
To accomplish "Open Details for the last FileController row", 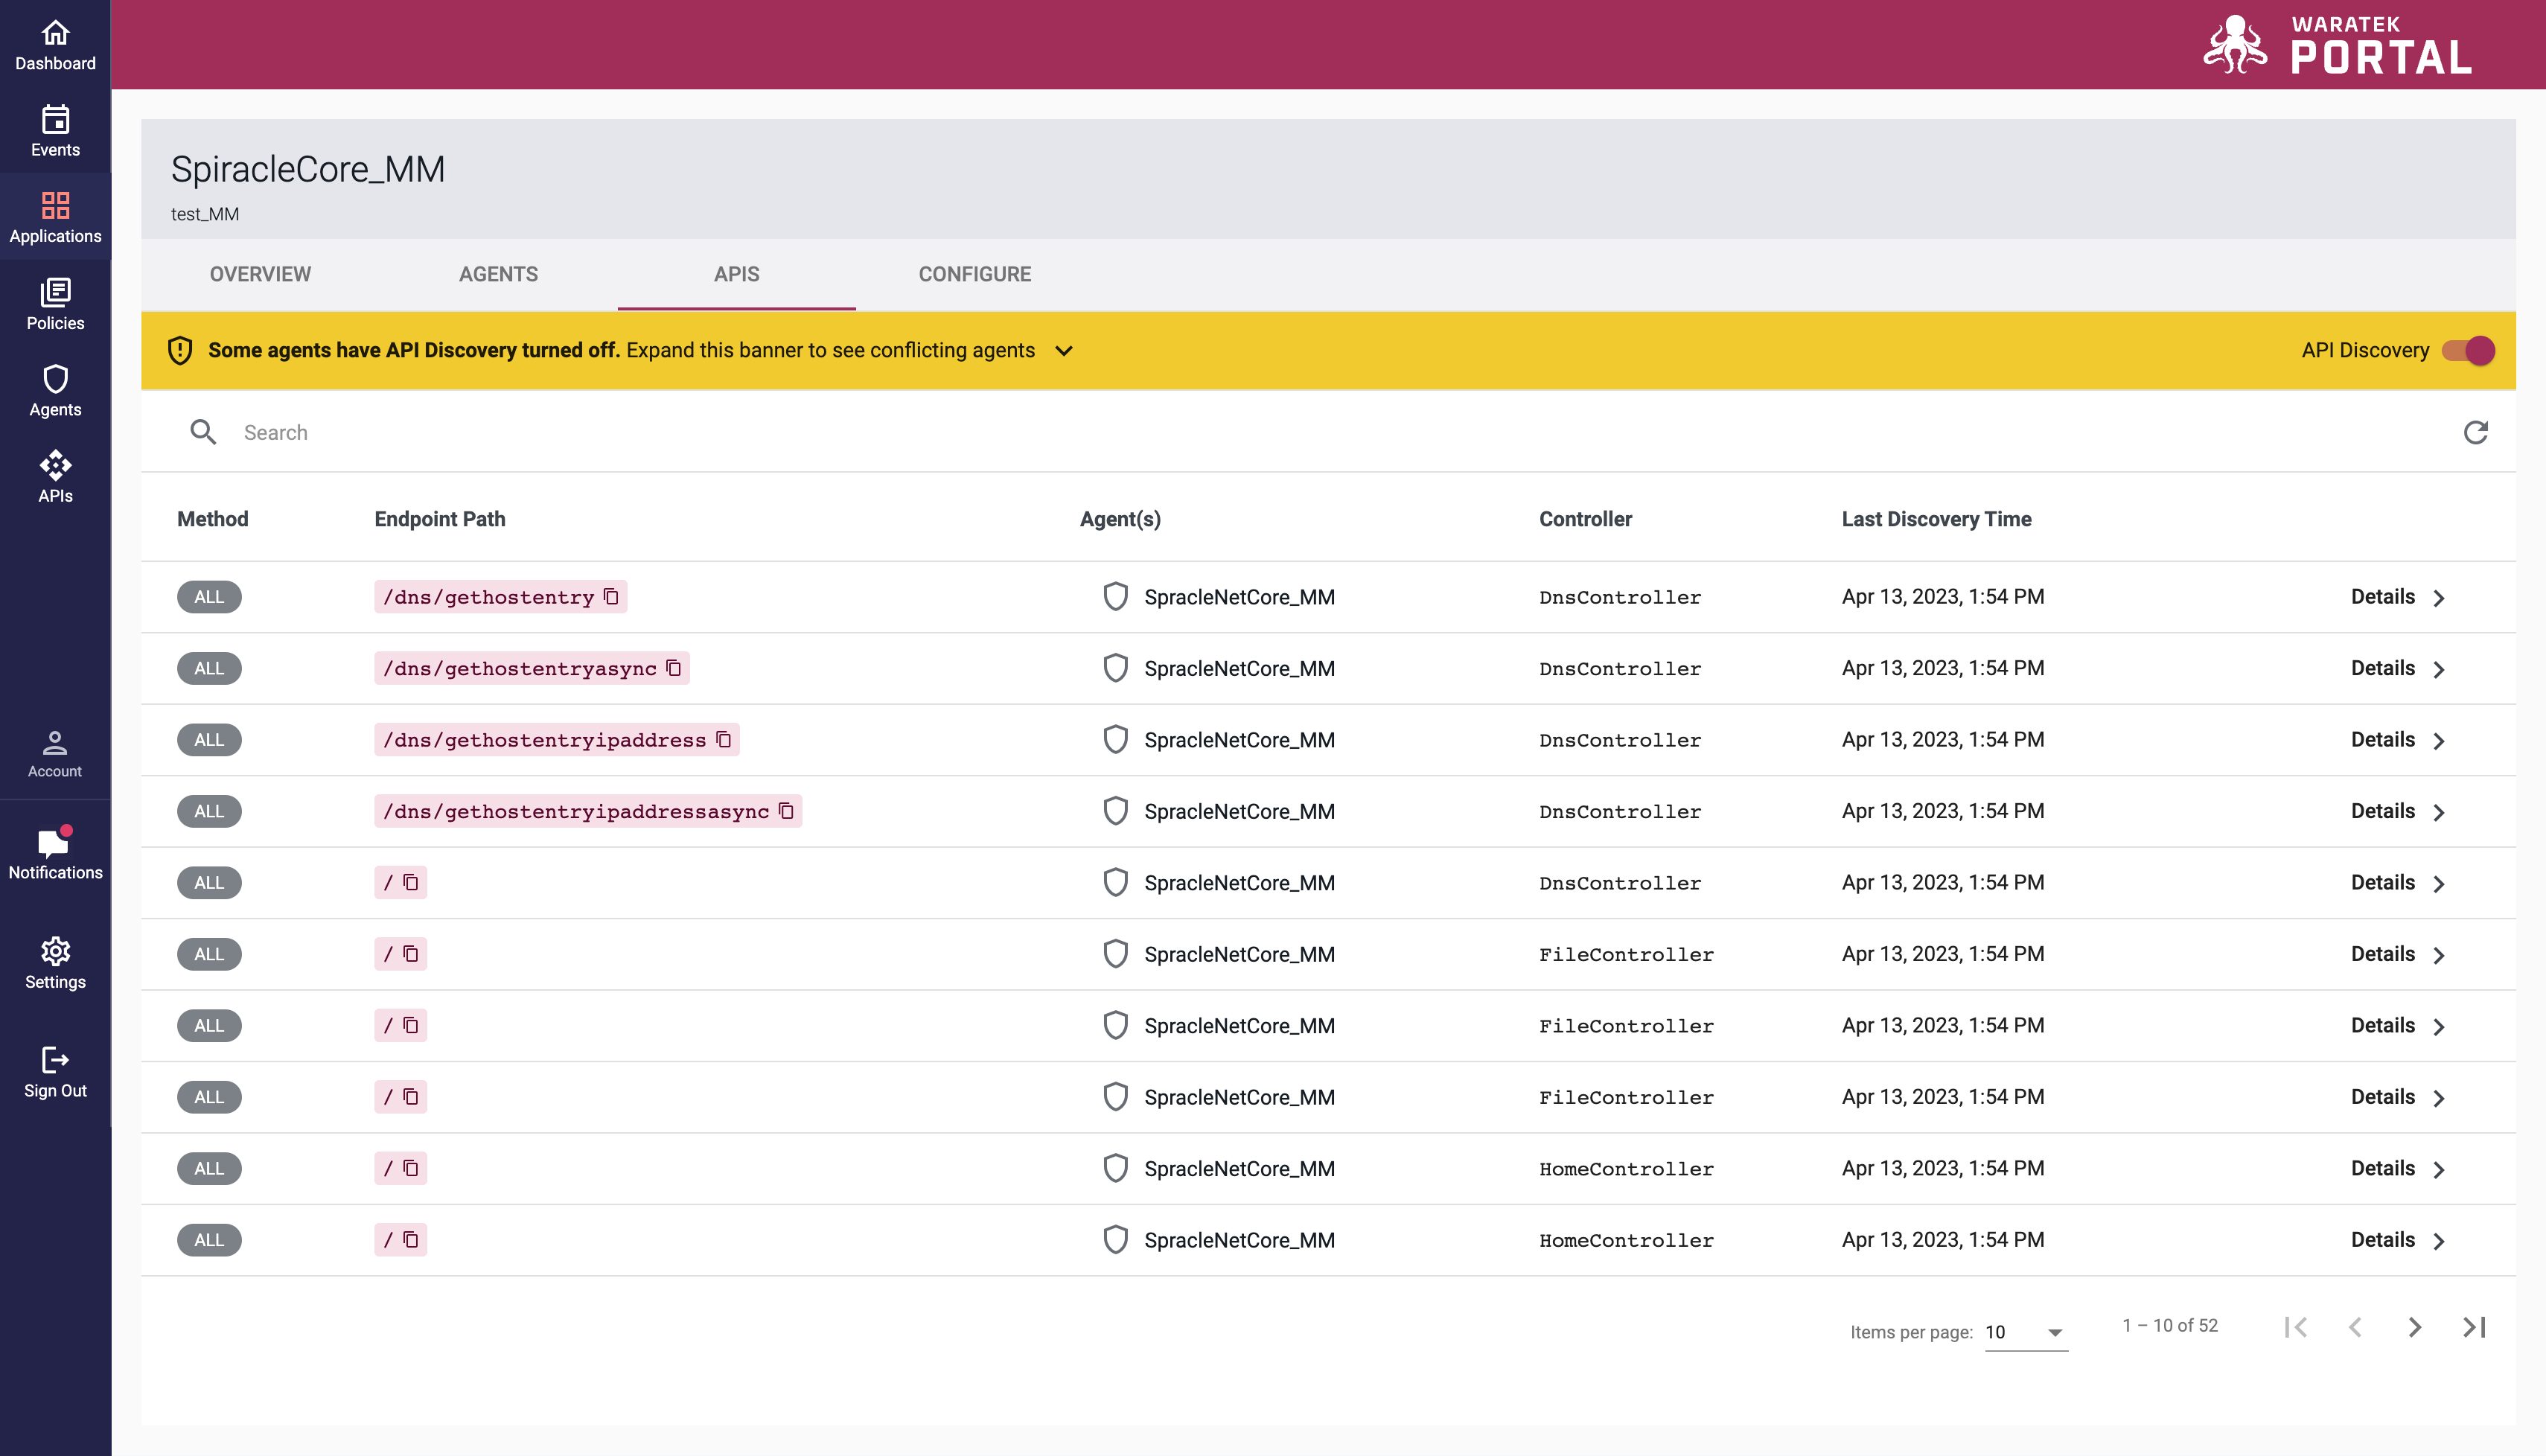I will point(2398,1097).
